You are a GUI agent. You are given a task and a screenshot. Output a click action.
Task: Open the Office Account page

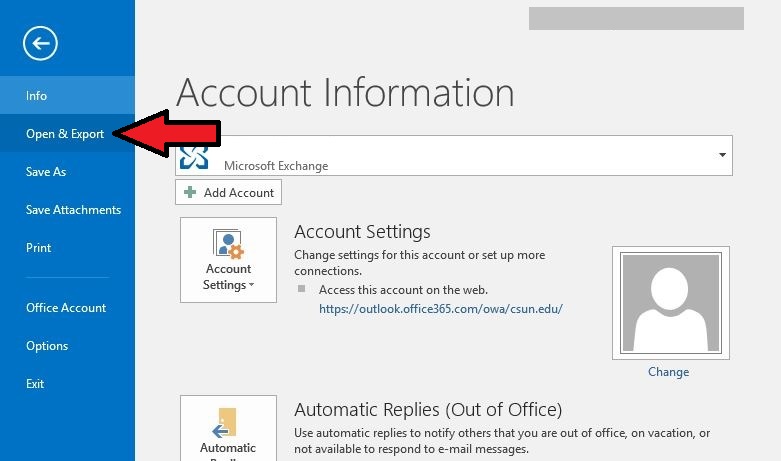pyautogui.click(x=66, y=308)
